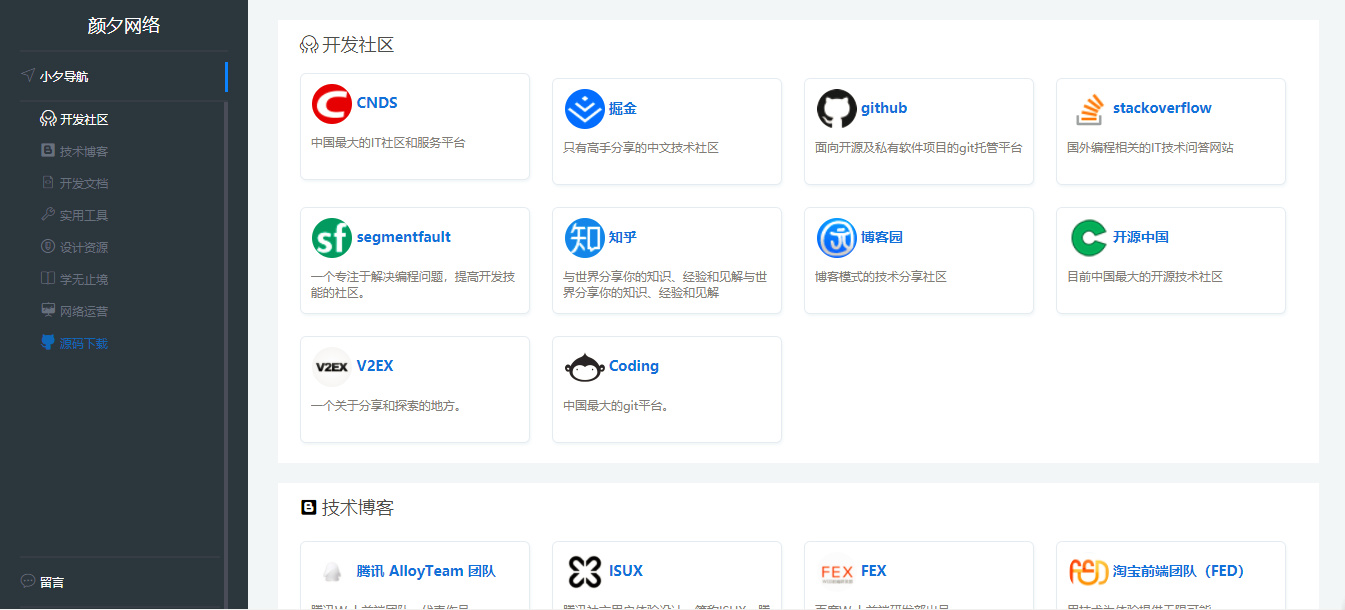Image resolution: width=1345 pixels, height=610 pixels.
Task: Click description 中国最大的git平台。
Action: [x=616, y=406]
